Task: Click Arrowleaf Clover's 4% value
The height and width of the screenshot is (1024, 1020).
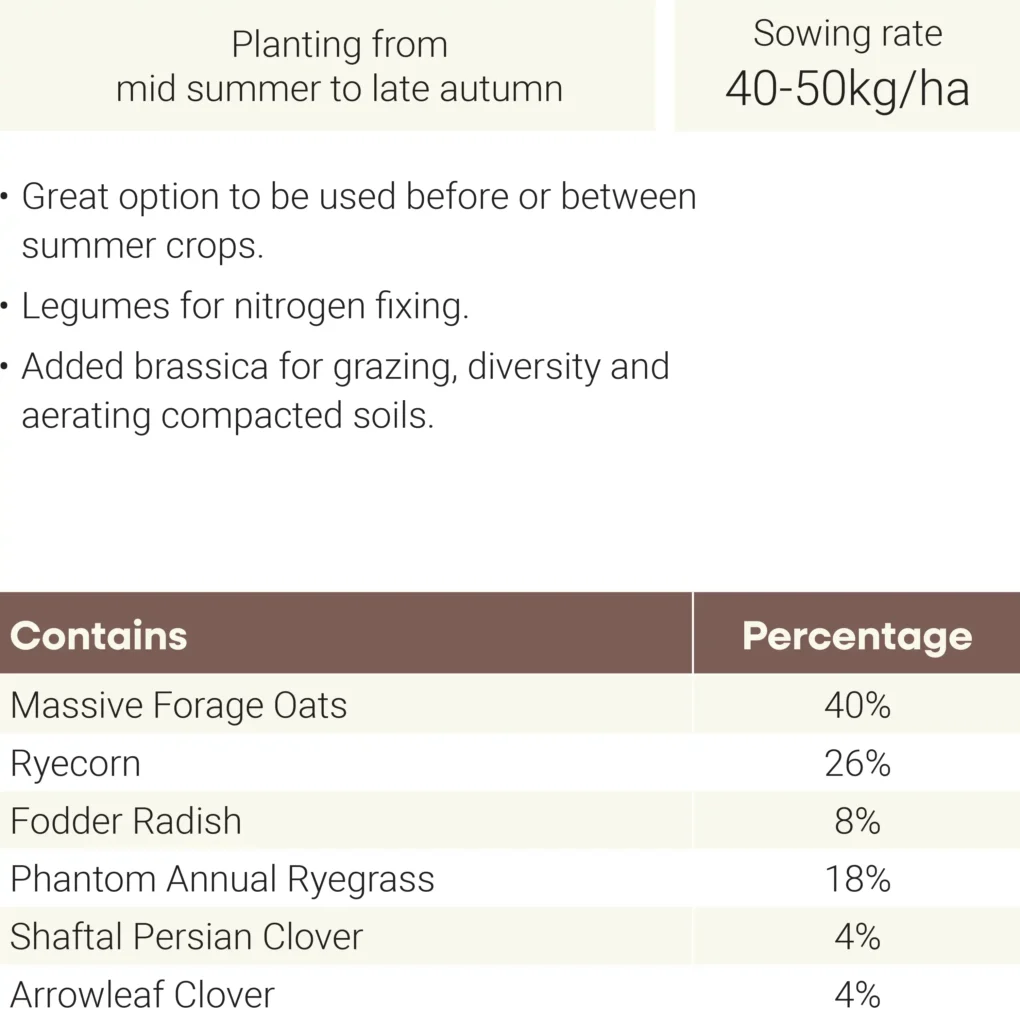Action: tap(857, 995)
